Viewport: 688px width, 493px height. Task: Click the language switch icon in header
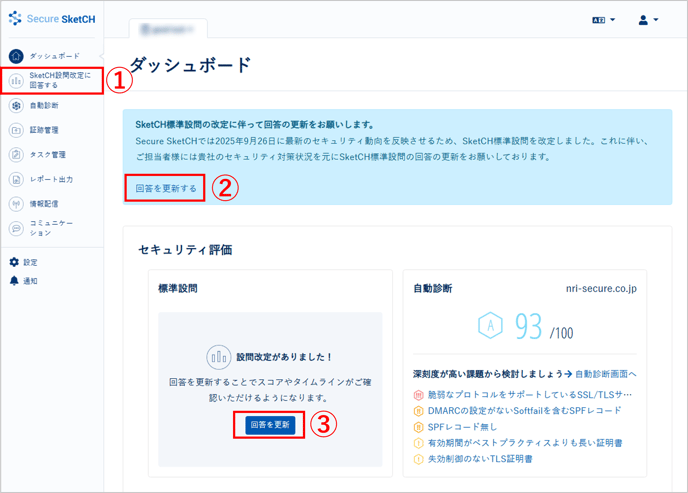[x=598, y=20]
